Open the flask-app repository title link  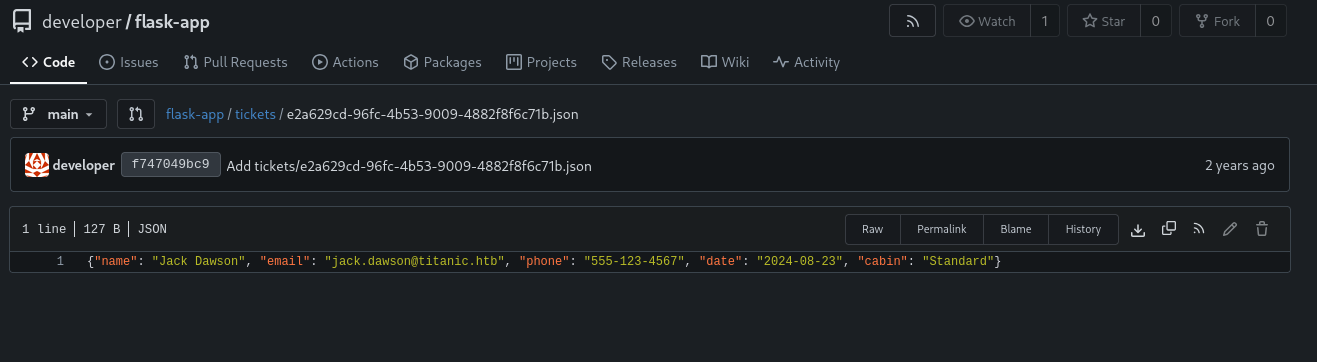(172, 22)
